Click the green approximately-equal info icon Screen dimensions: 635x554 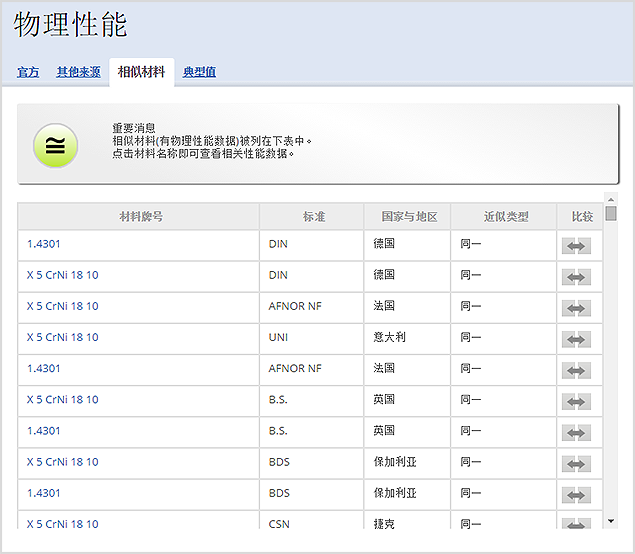(55, 145)
